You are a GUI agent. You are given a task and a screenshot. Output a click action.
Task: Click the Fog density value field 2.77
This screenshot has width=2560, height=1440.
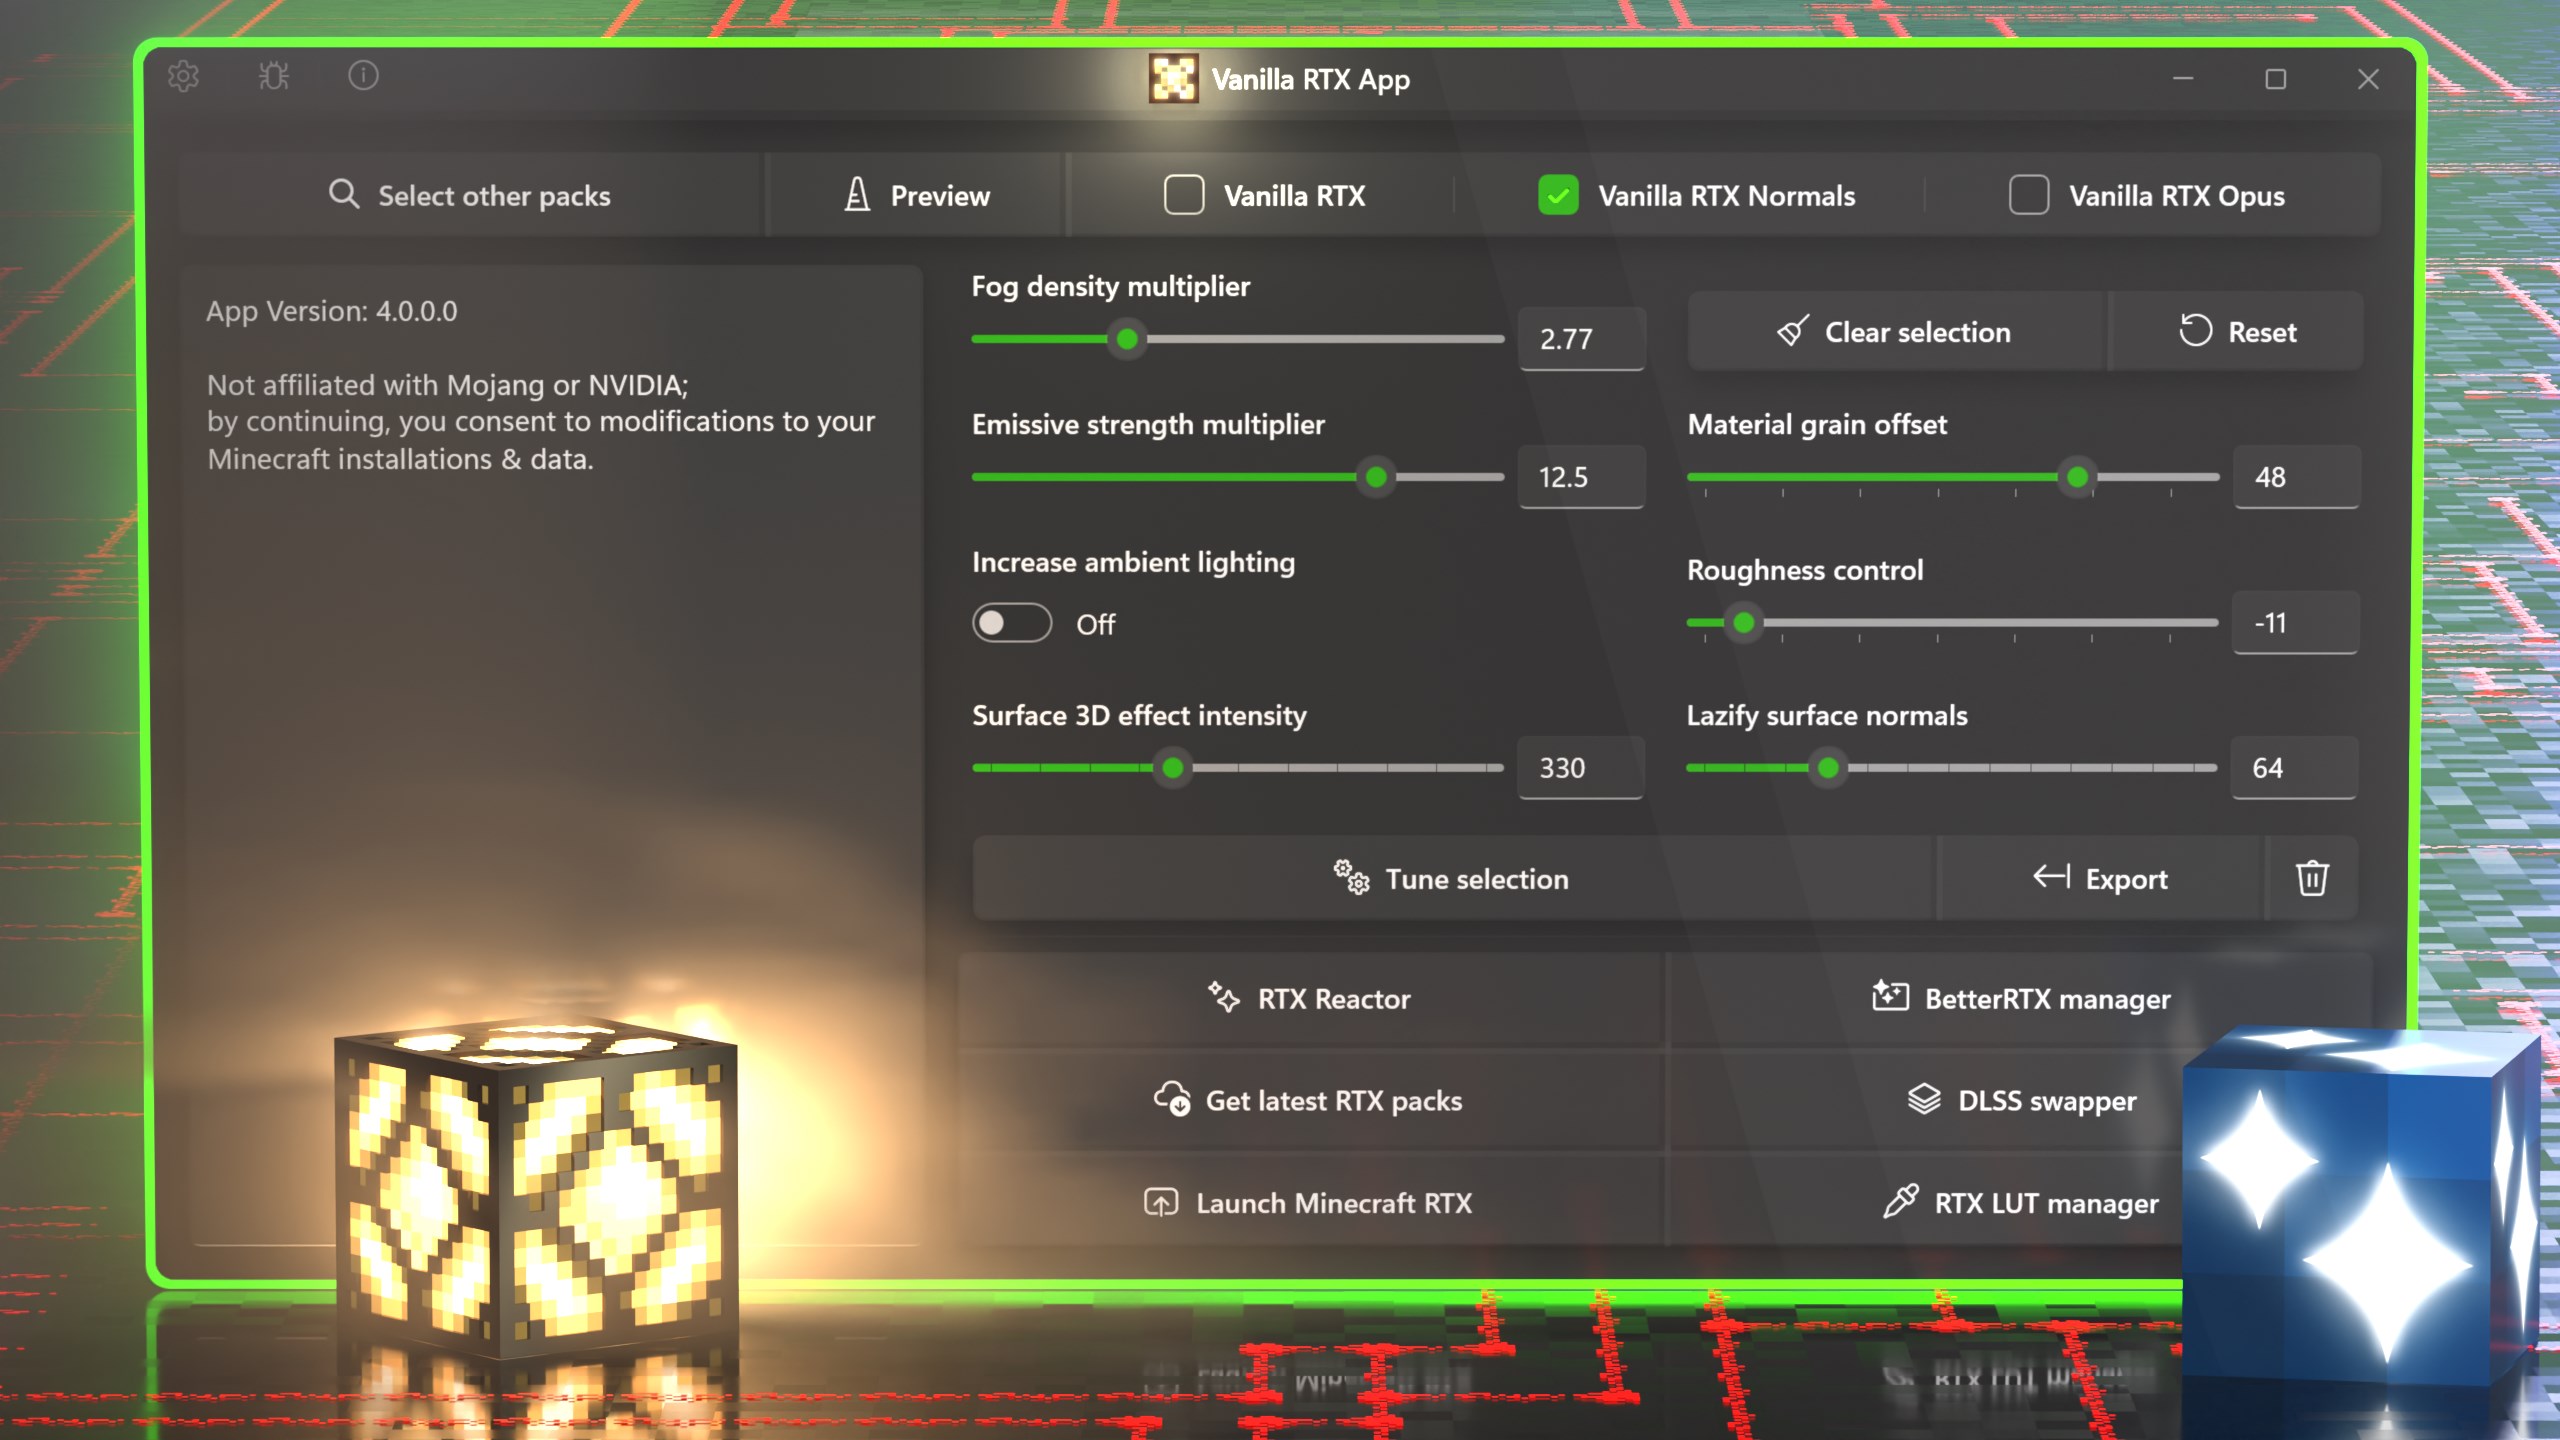1582,339
